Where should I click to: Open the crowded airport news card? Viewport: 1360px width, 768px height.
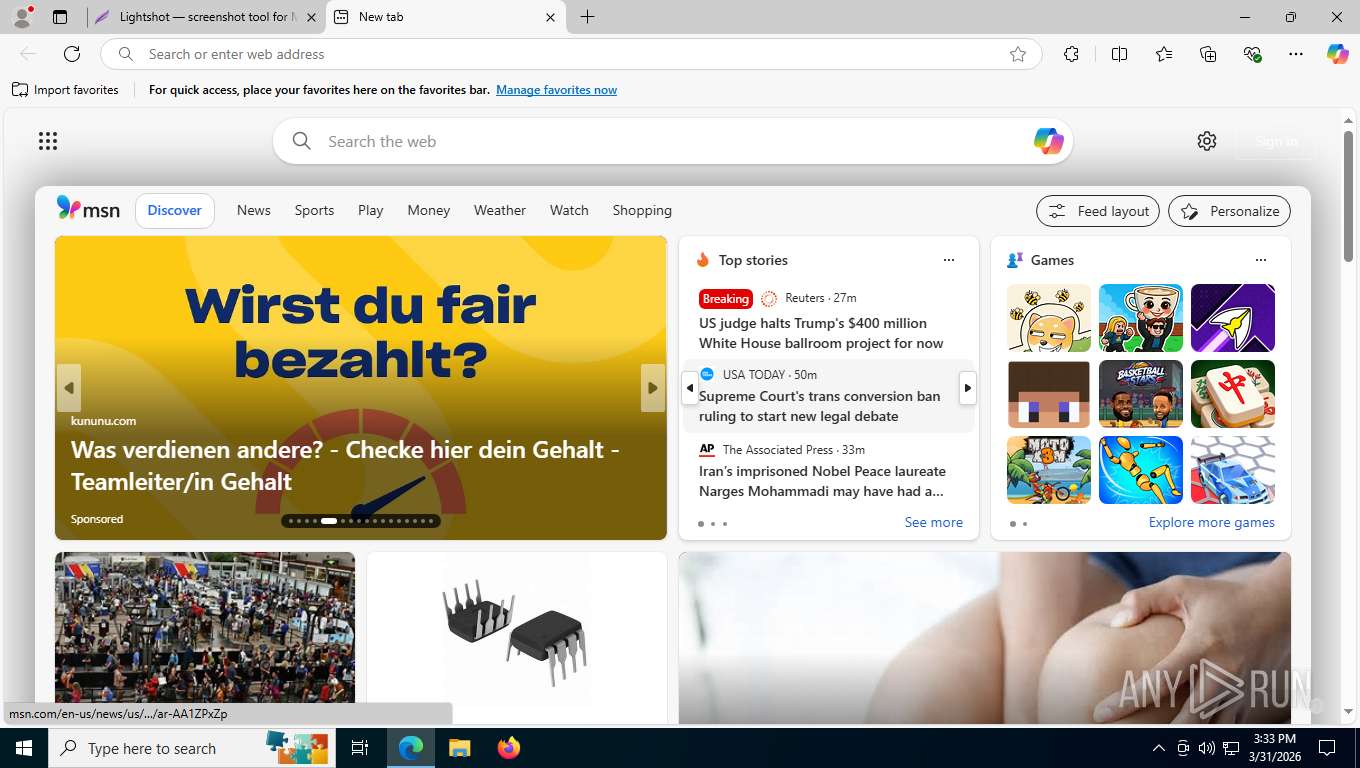(x=205, y=637)
